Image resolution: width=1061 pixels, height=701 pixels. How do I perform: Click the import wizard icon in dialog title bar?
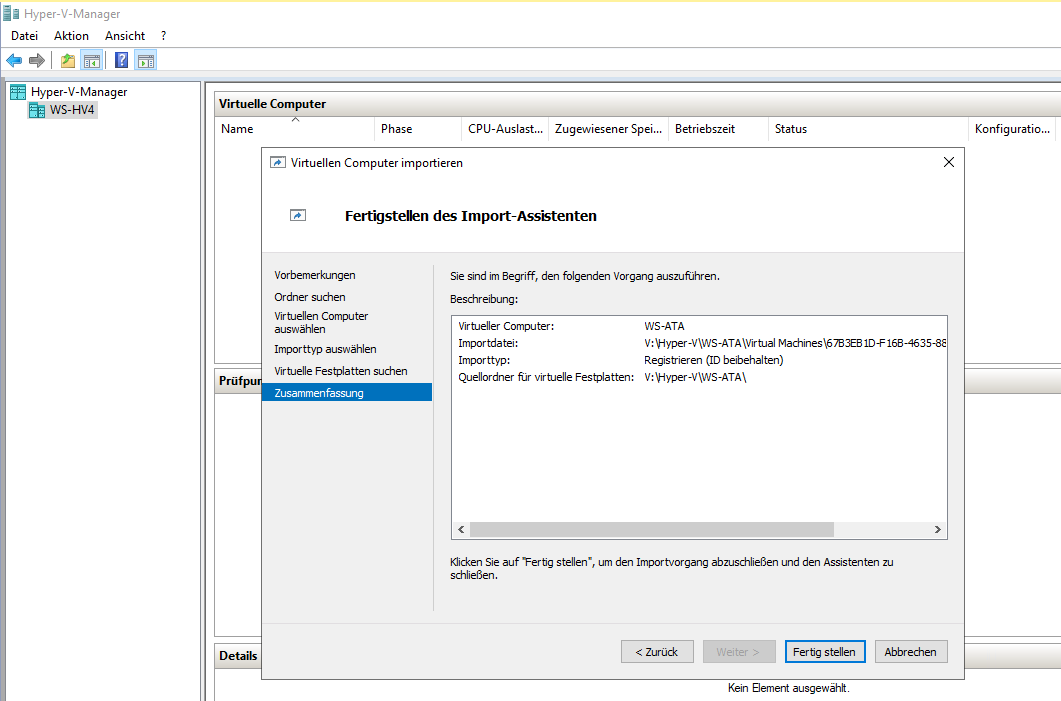click(277, 162)
